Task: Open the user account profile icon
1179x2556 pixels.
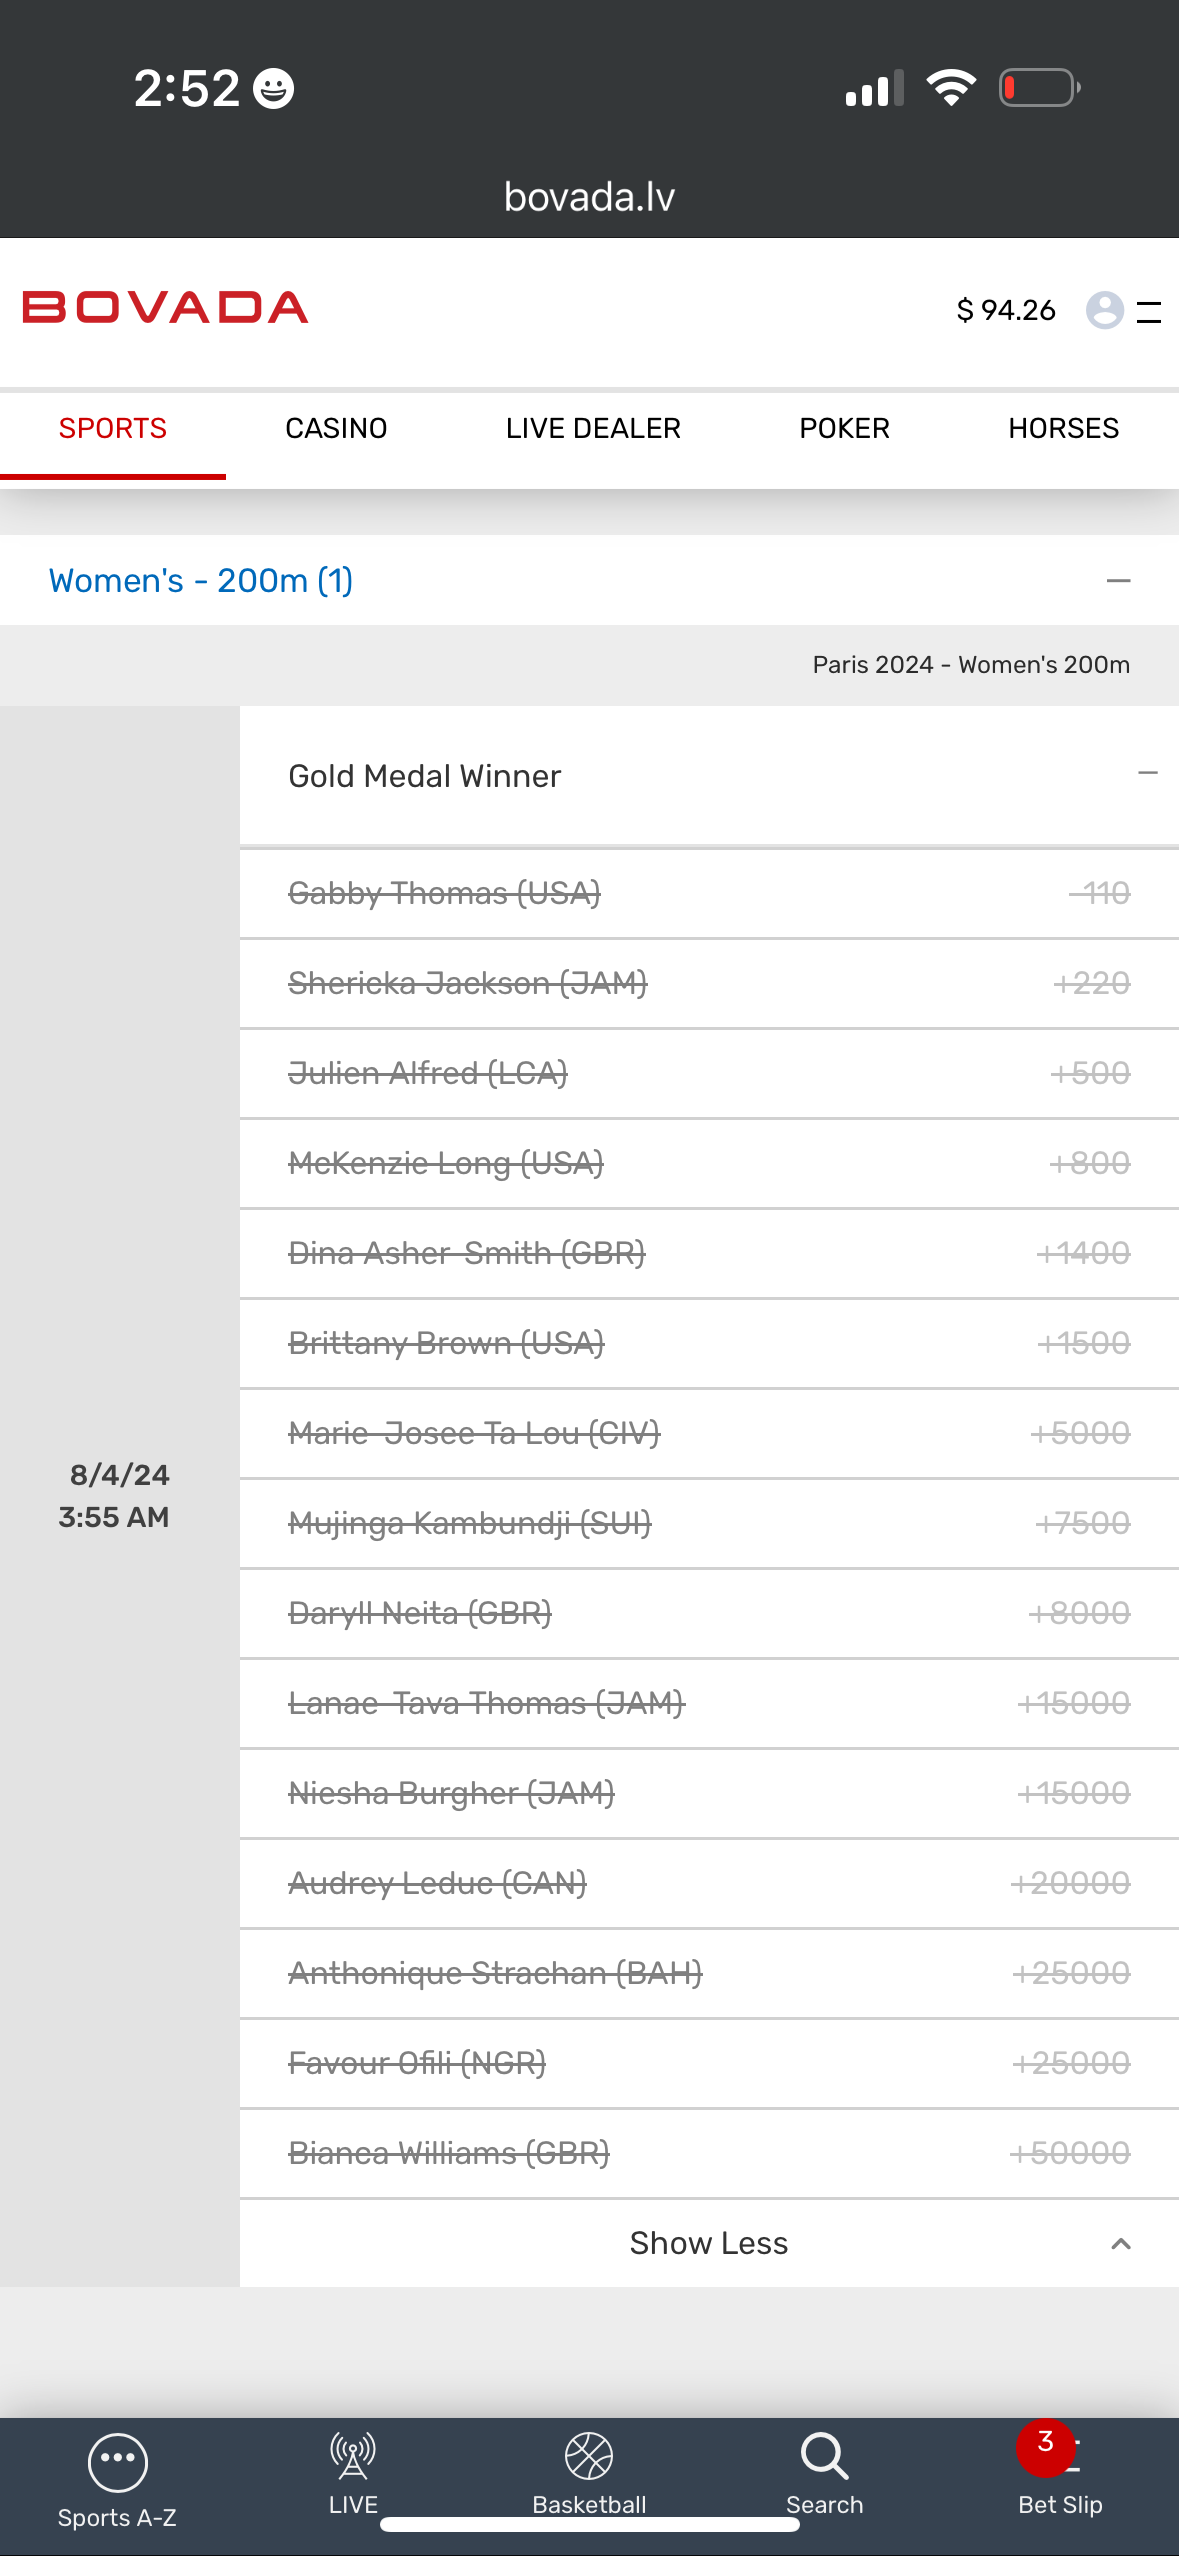Action: 1104,310
